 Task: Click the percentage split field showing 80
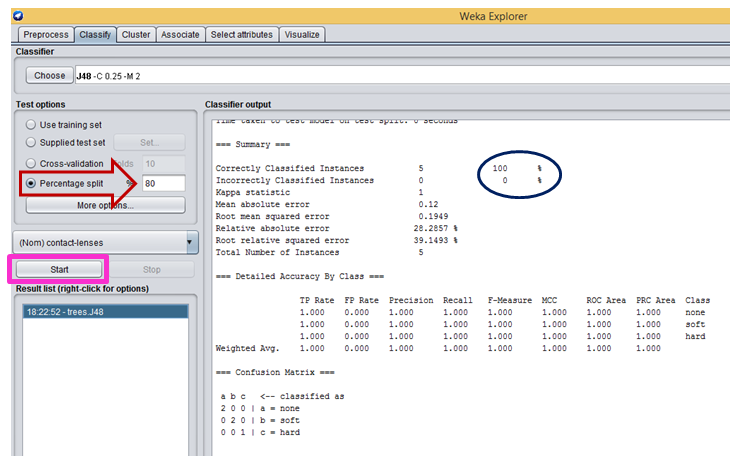(164, 183)
